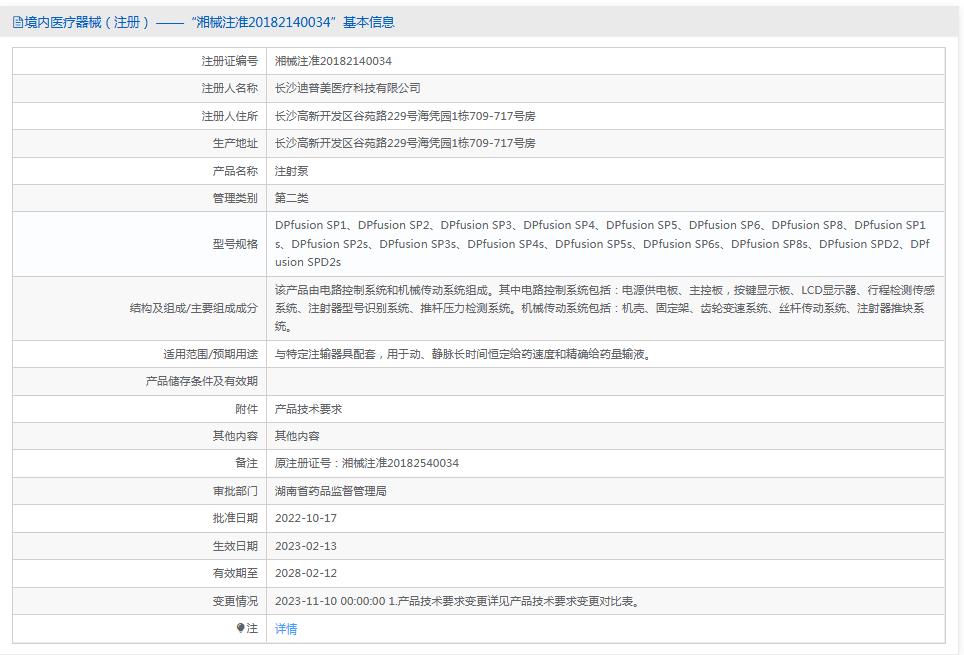The height and width of the screenshot is (655, 964).
Task: Select management category 第二类
Action: pyautogui.click(x=291, y=198)
